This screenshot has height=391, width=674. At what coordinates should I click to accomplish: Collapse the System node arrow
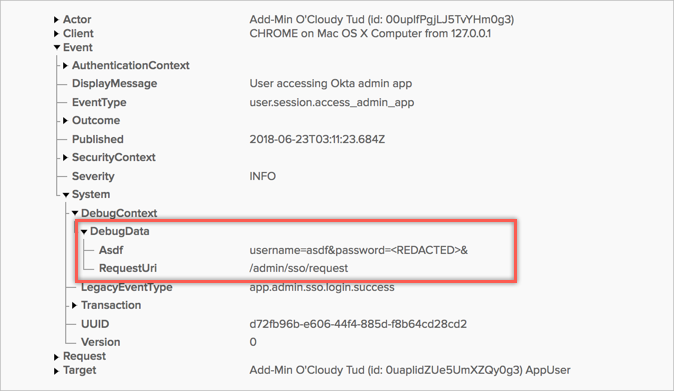pos(66,195)
